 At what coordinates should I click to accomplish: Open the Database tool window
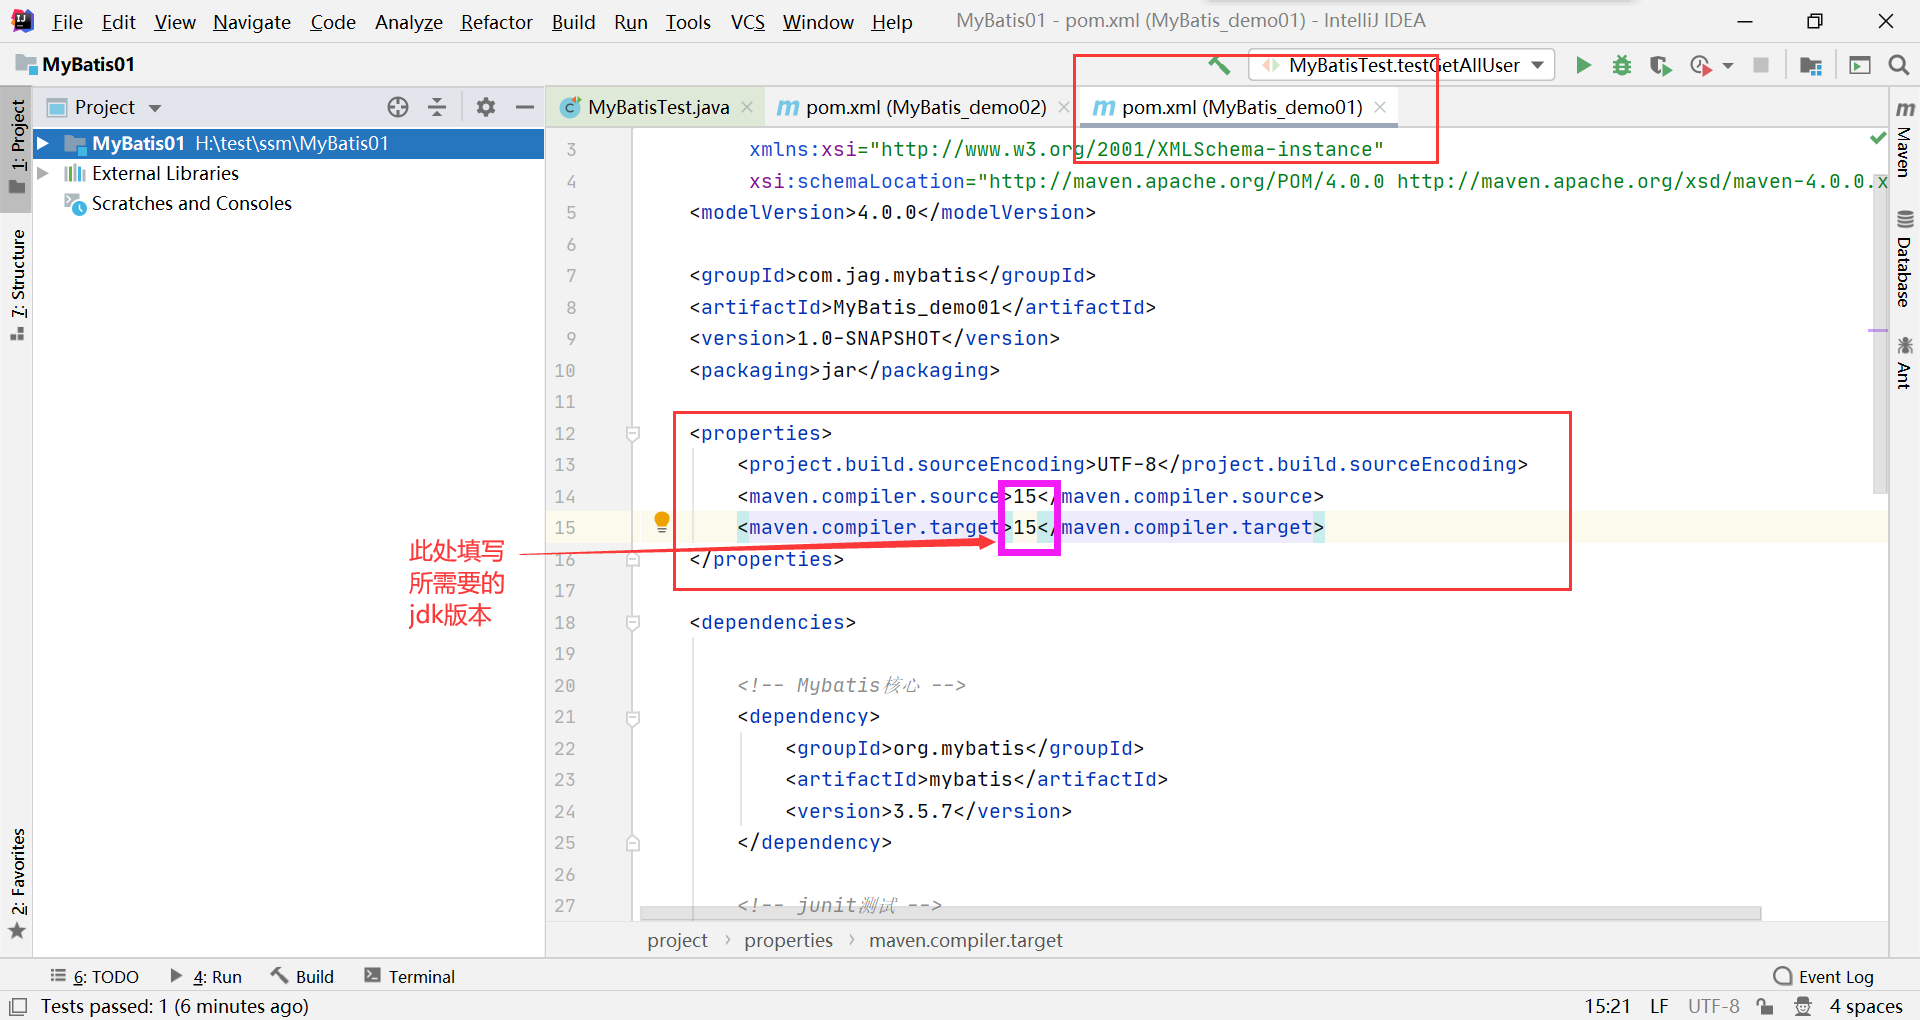tap(1904, 258)
